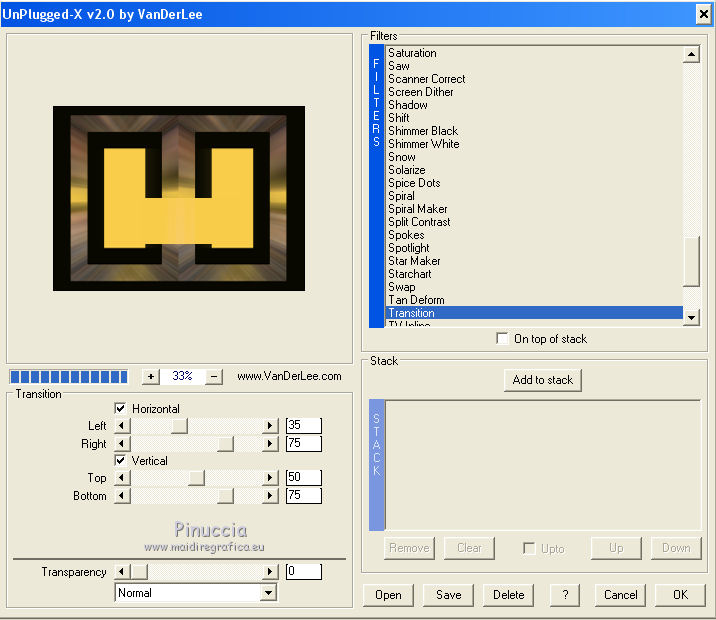The image size is (716, 620).
Task: Click the Right value input field
Action: [x=304, y=443]
